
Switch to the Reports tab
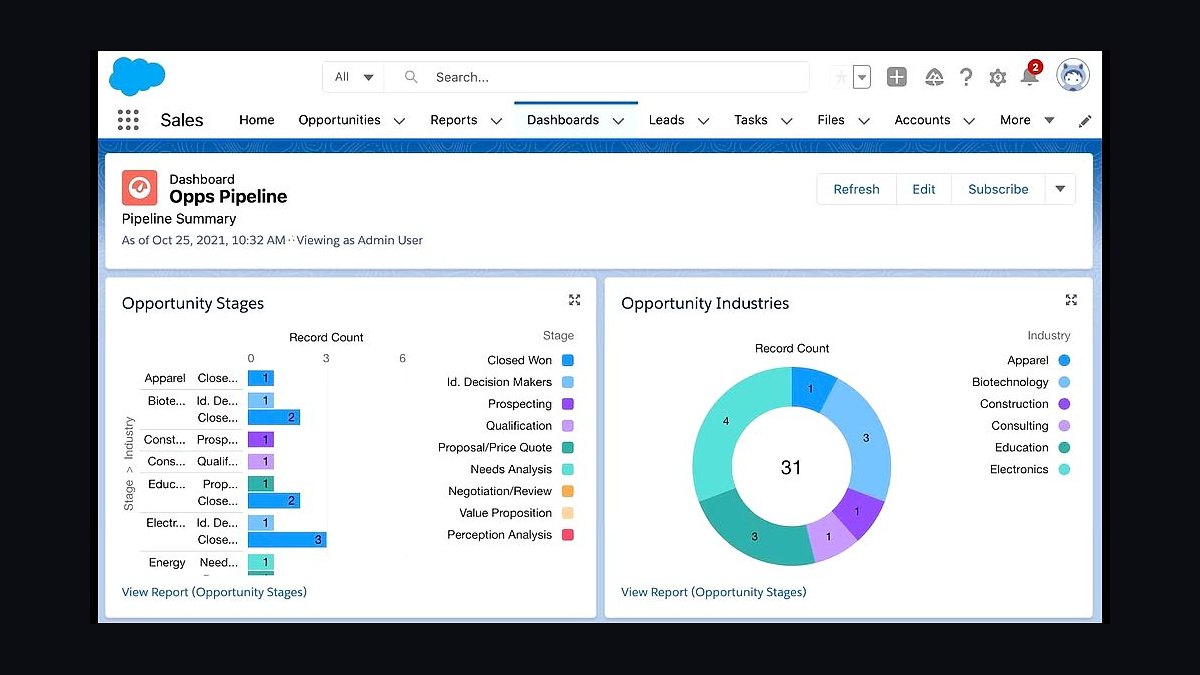point(454,120)
